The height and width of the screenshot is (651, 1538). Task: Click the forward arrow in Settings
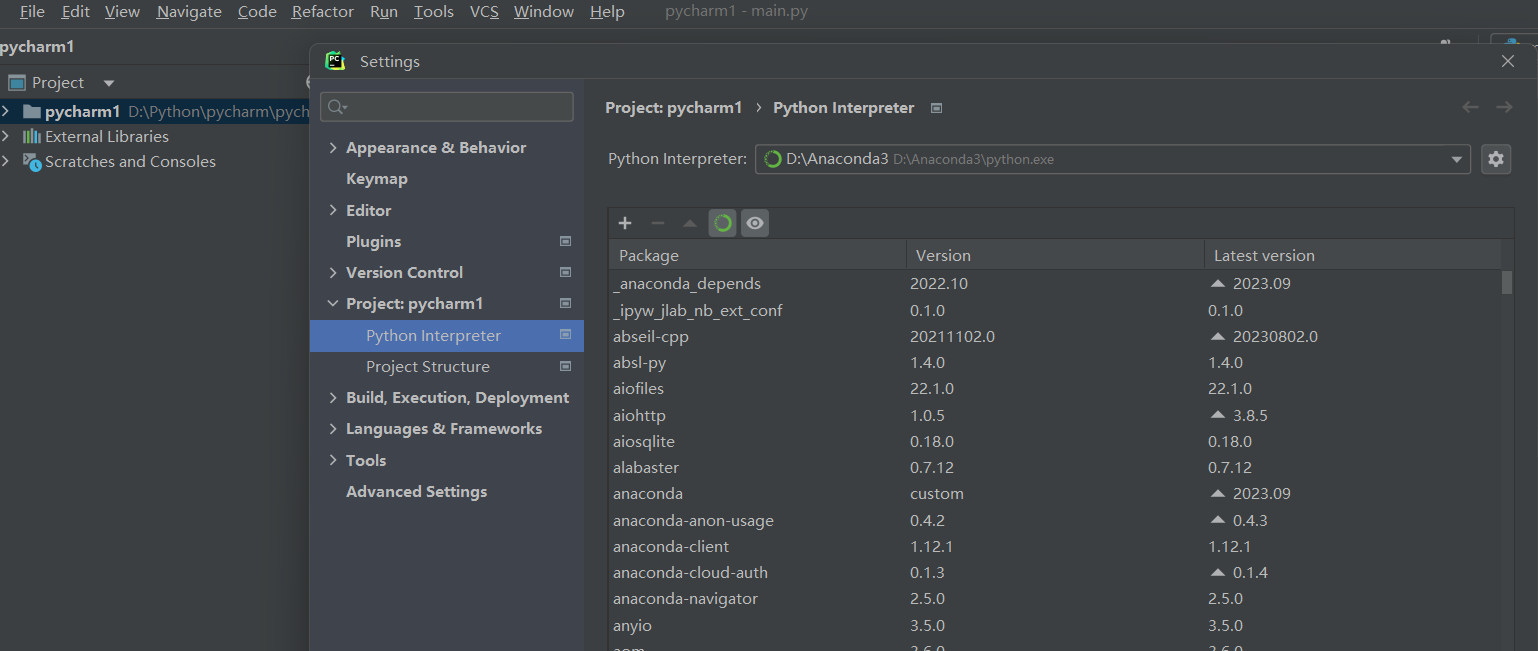coord(1504,107)
